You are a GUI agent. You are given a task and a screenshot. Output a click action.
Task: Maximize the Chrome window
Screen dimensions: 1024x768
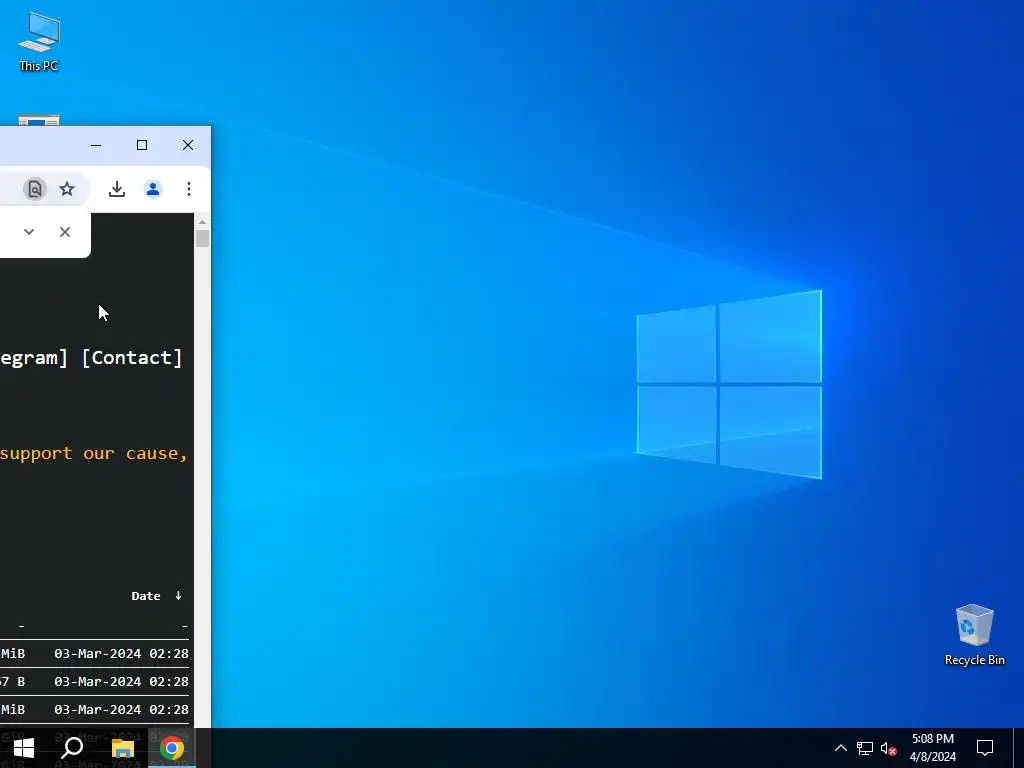(142, 145)
